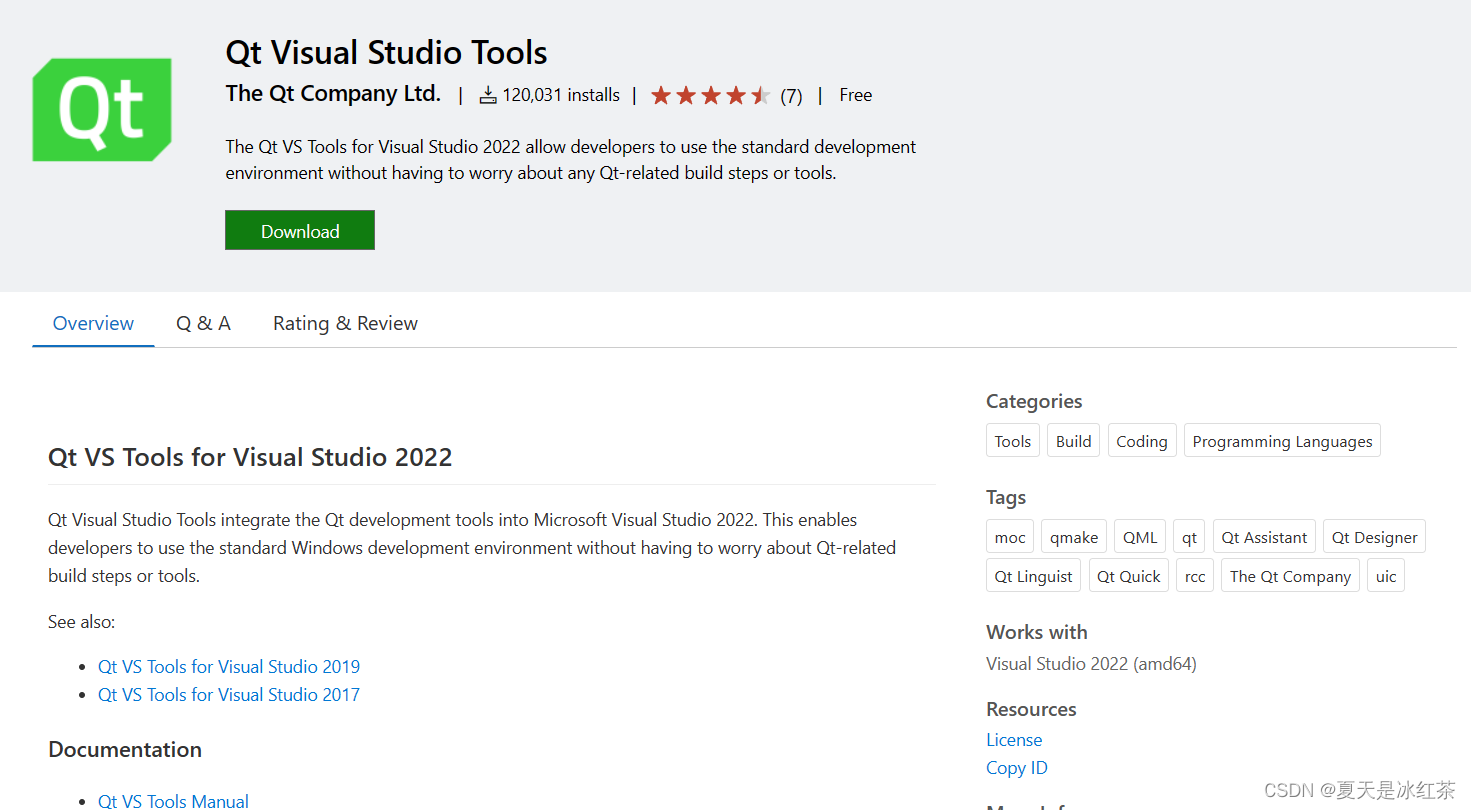Click the Qt Linguist tag
This screenshot has width=1471, height=810.
click(x=1033, y=576)
